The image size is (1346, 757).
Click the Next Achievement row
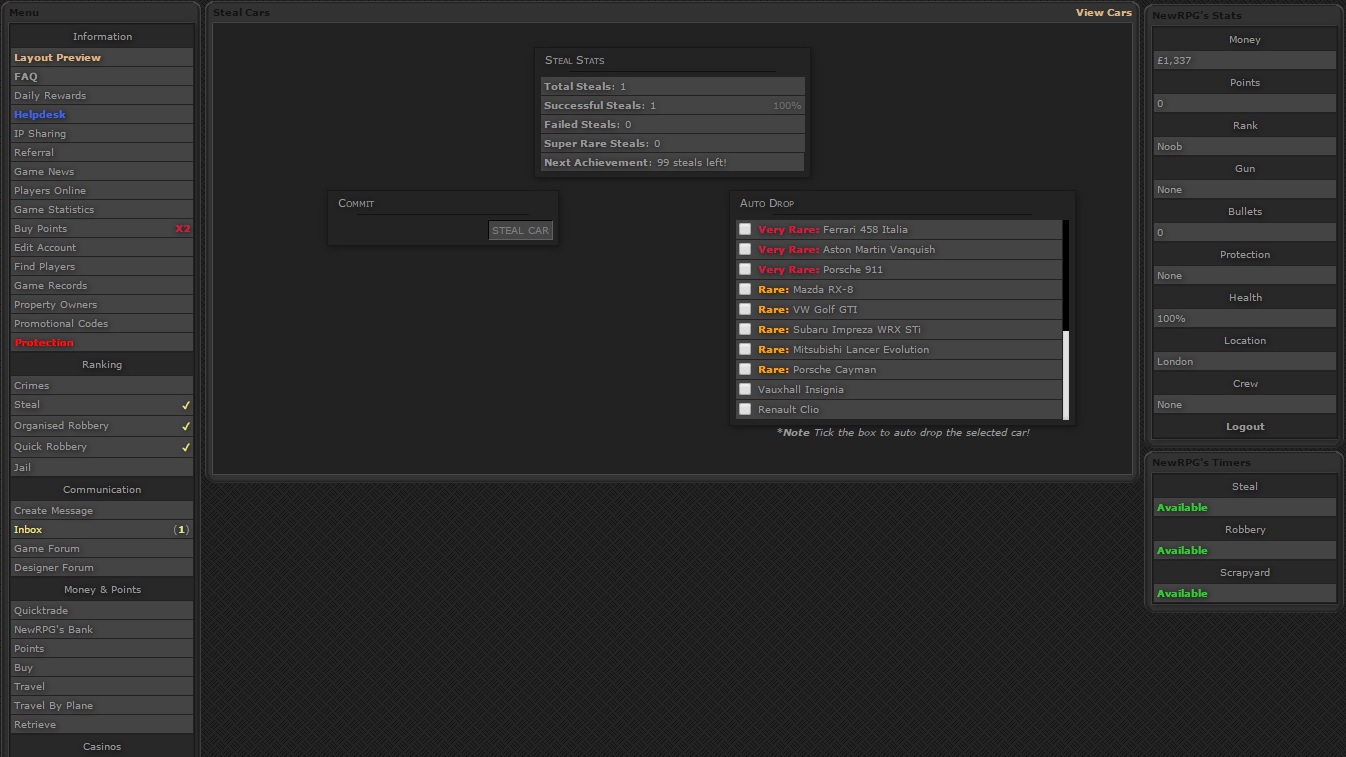[x=672, y=163]
